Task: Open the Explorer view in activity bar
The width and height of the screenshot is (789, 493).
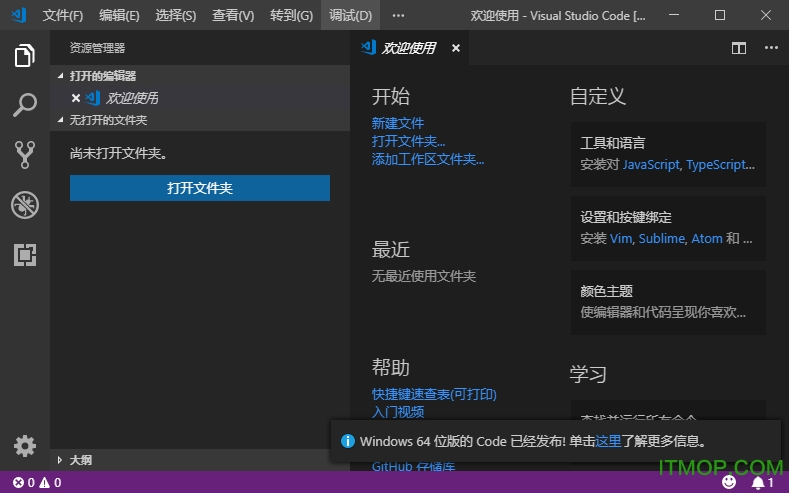Action: click(25, 55)
